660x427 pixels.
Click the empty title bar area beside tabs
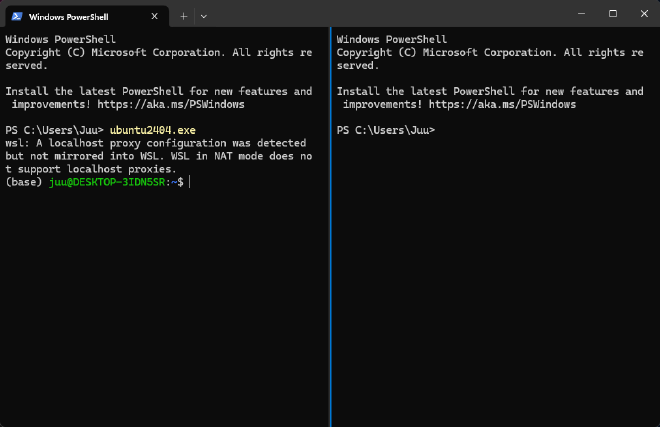click(387, 13)
